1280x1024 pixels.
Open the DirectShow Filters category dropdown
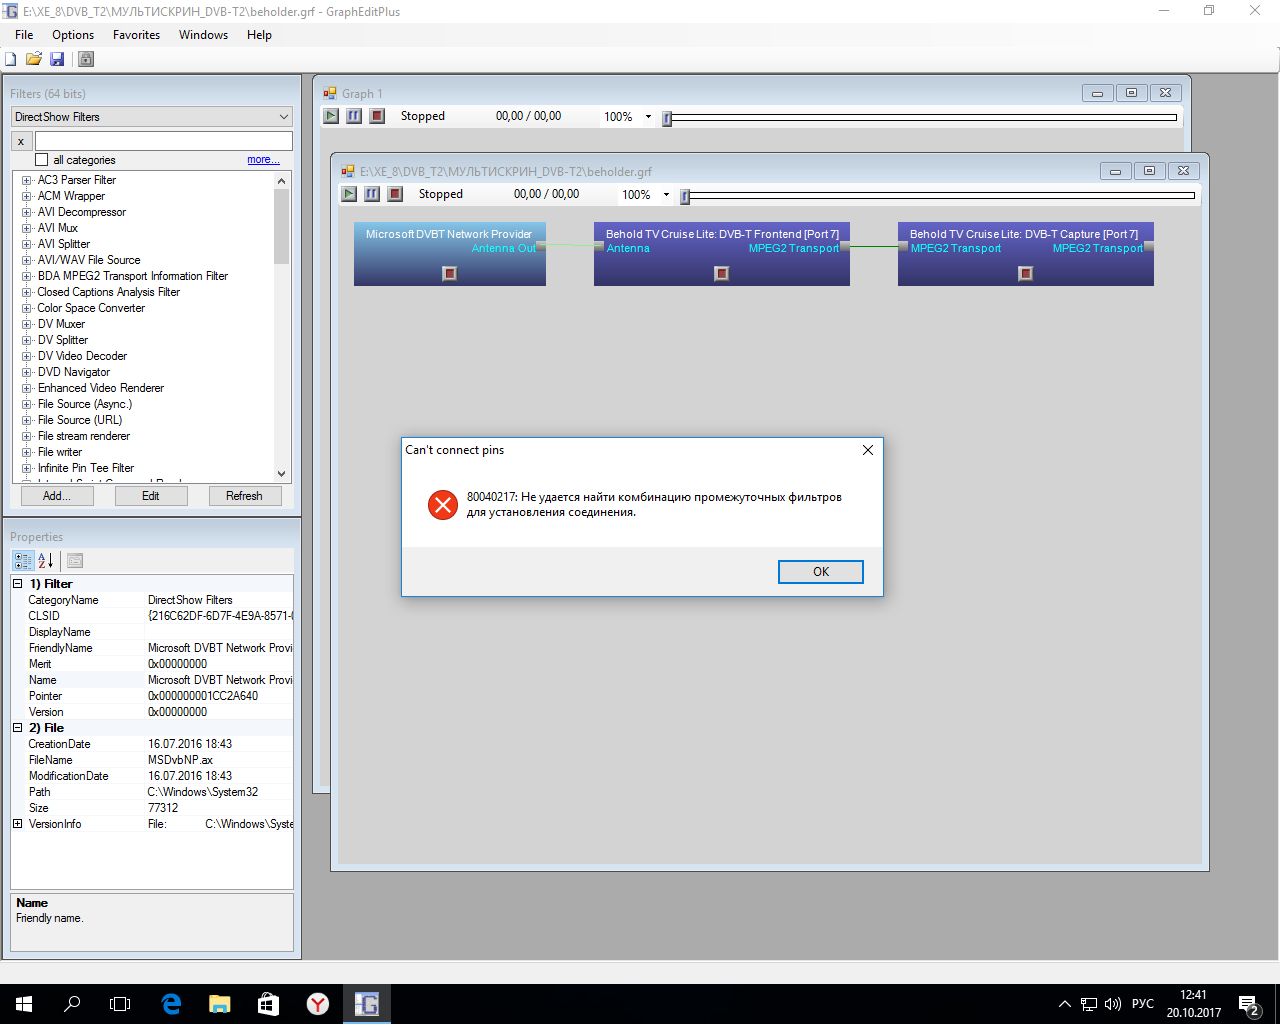click(152, 117)
